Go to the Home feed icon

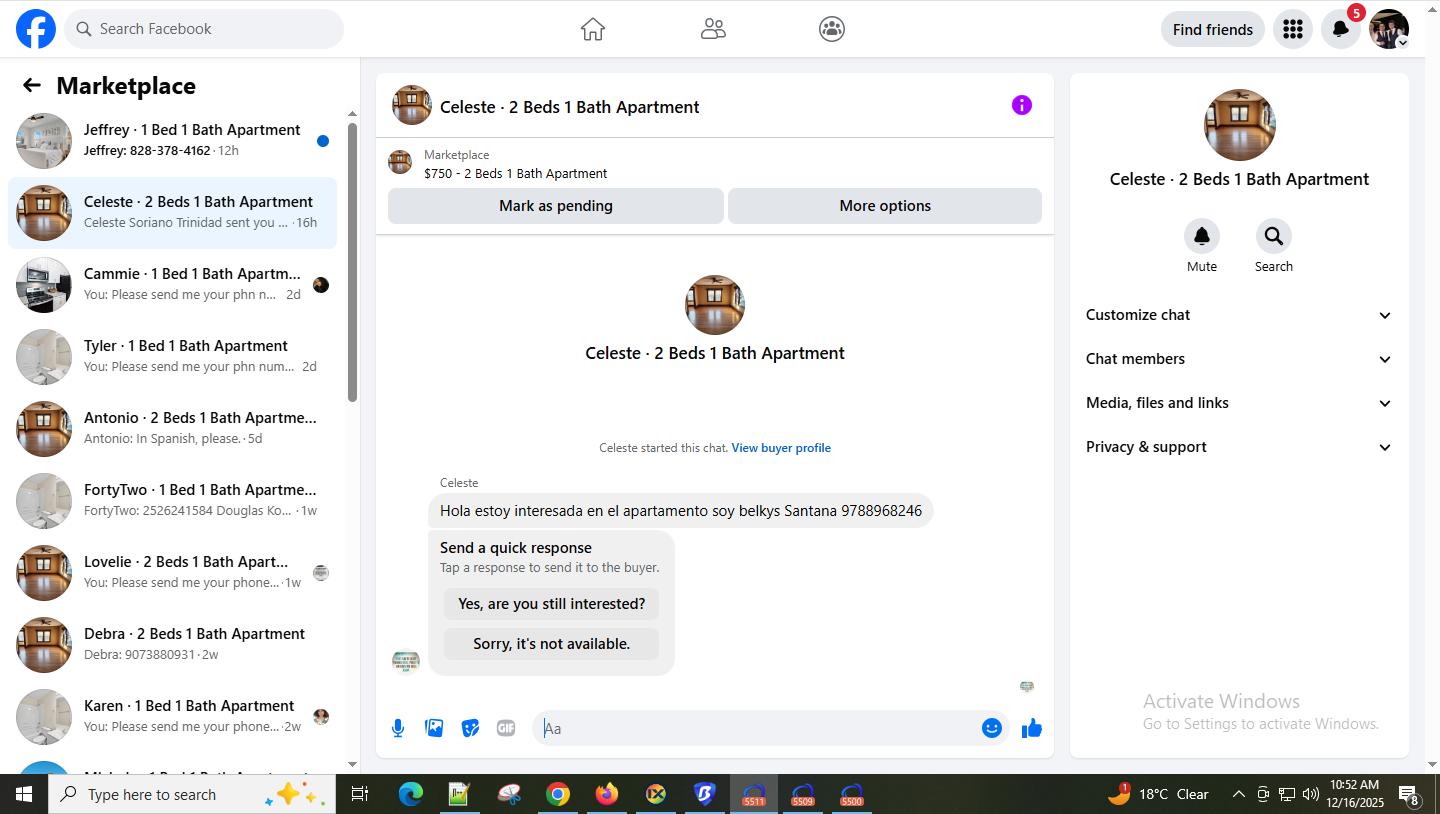(x=593, y=29)
